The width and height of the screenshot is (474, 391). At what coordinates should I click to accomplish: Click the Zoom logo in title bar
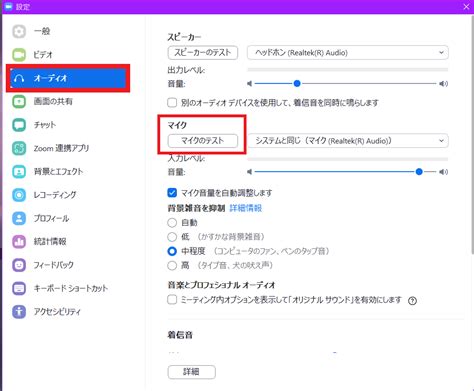point(9,6)
